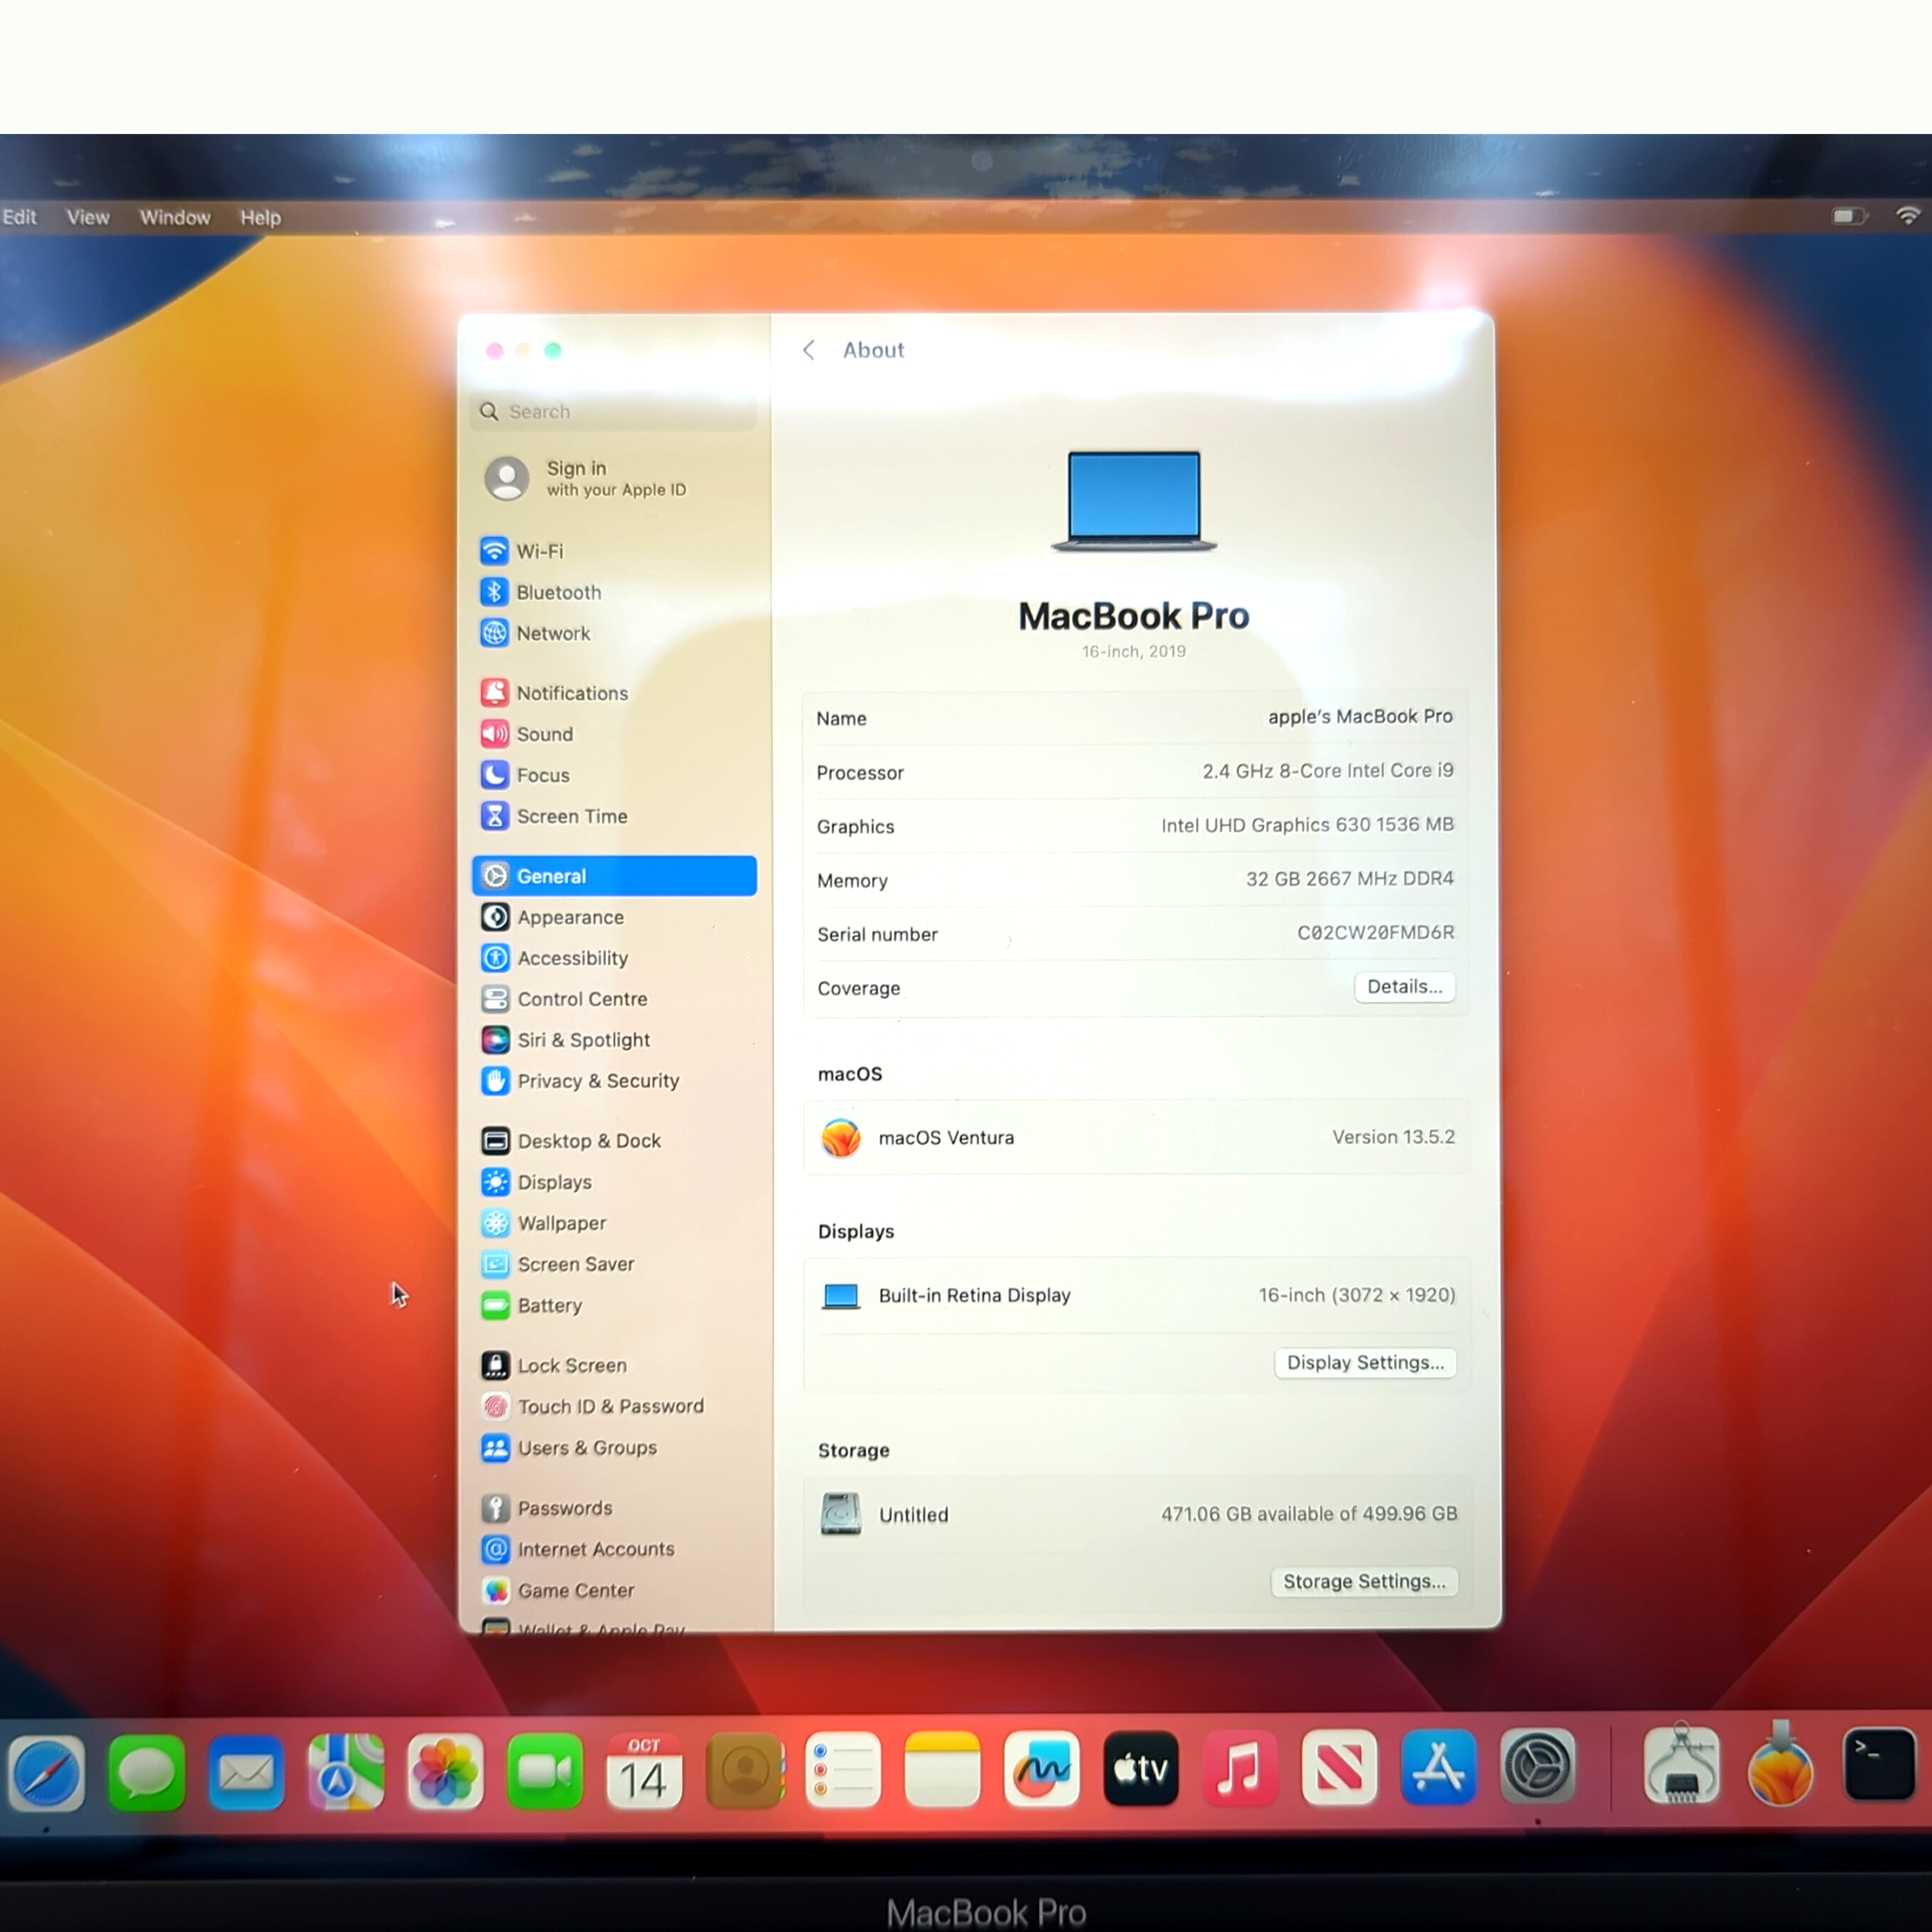Click the Built-in Retina Display icon
Screen dimensions: 1932x1932
(x=841, y=1297)
